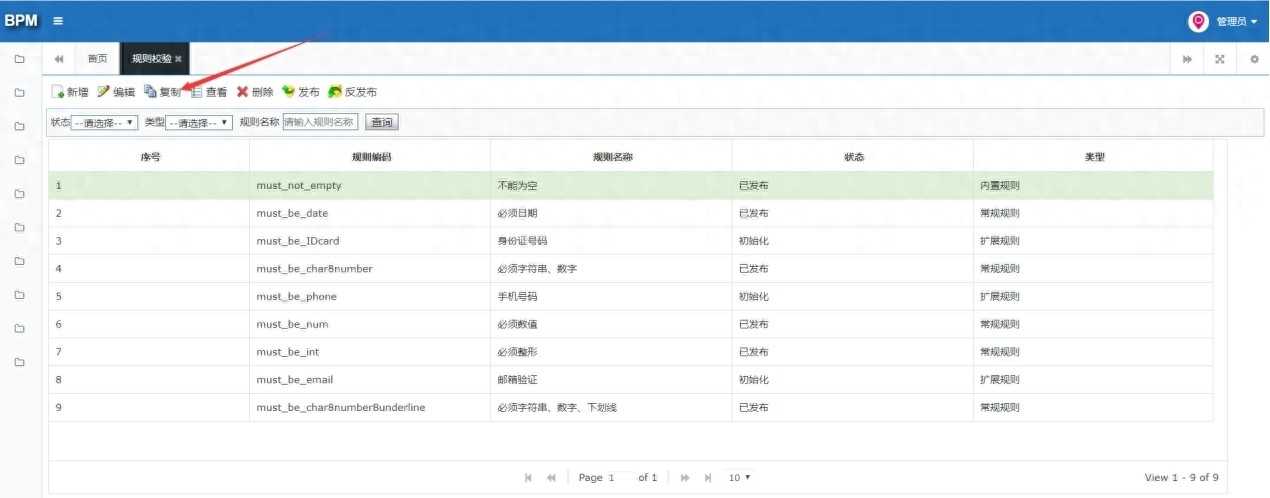
Task: Open the 类型 filter dropdown
Action: point(198,123)
